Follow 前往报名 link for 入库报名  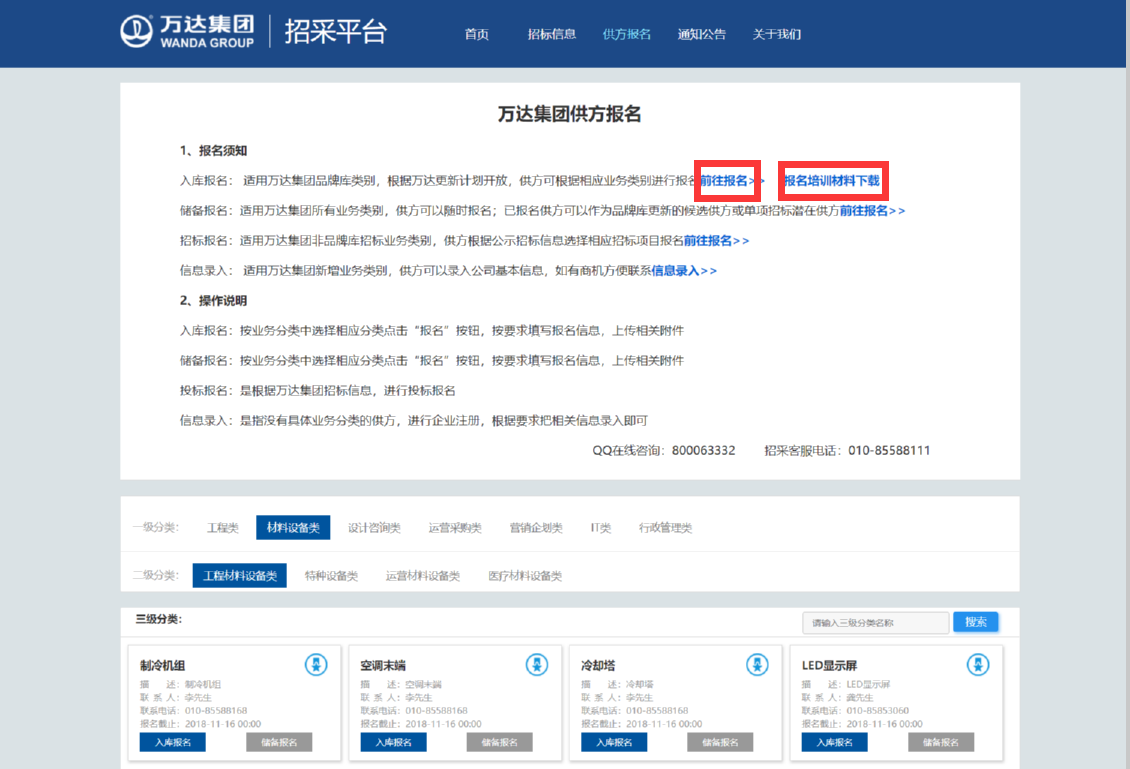[731, 181]
